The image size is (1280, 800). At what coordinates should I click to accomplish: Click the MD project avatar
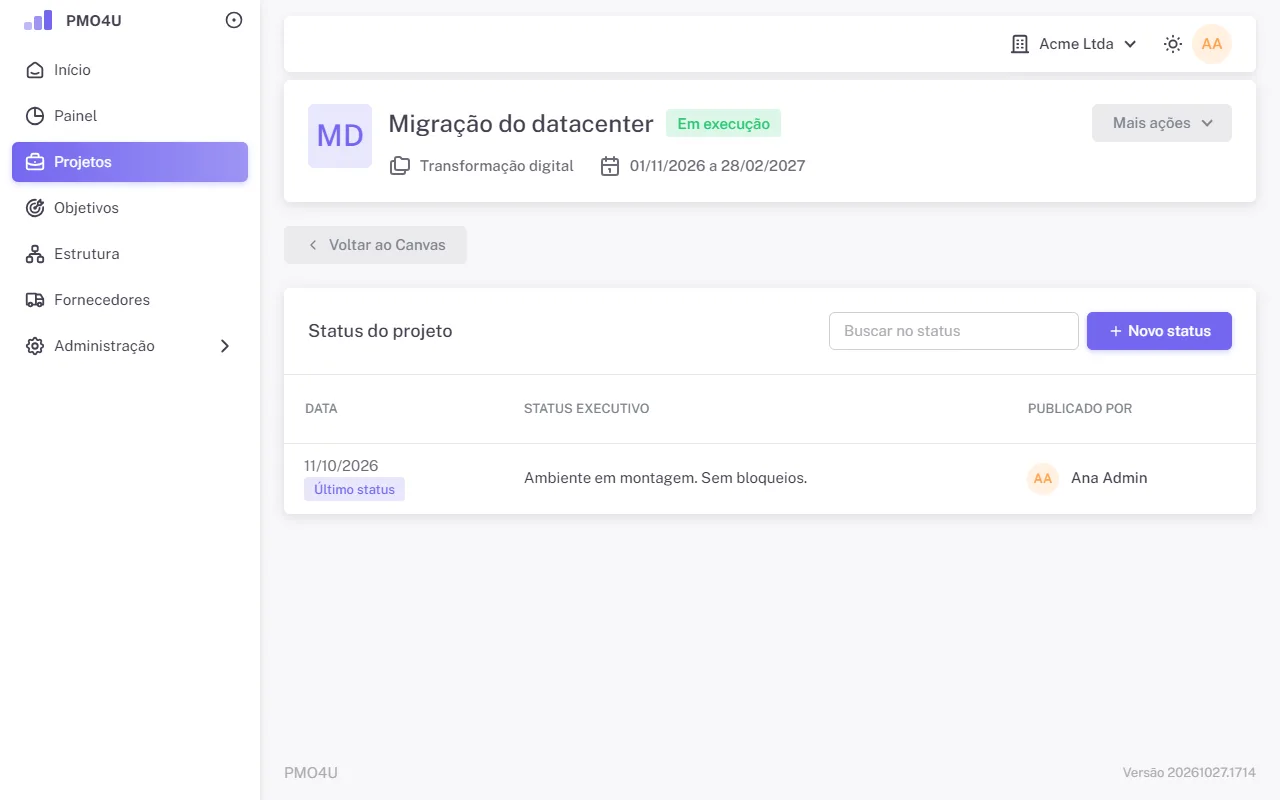coord(340,136)
